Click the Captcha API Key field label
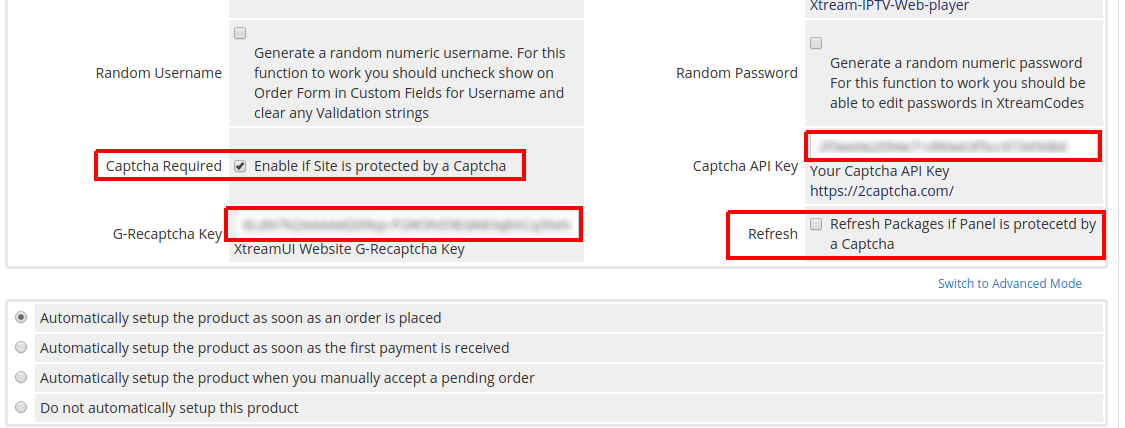 (x=745, y=166)
